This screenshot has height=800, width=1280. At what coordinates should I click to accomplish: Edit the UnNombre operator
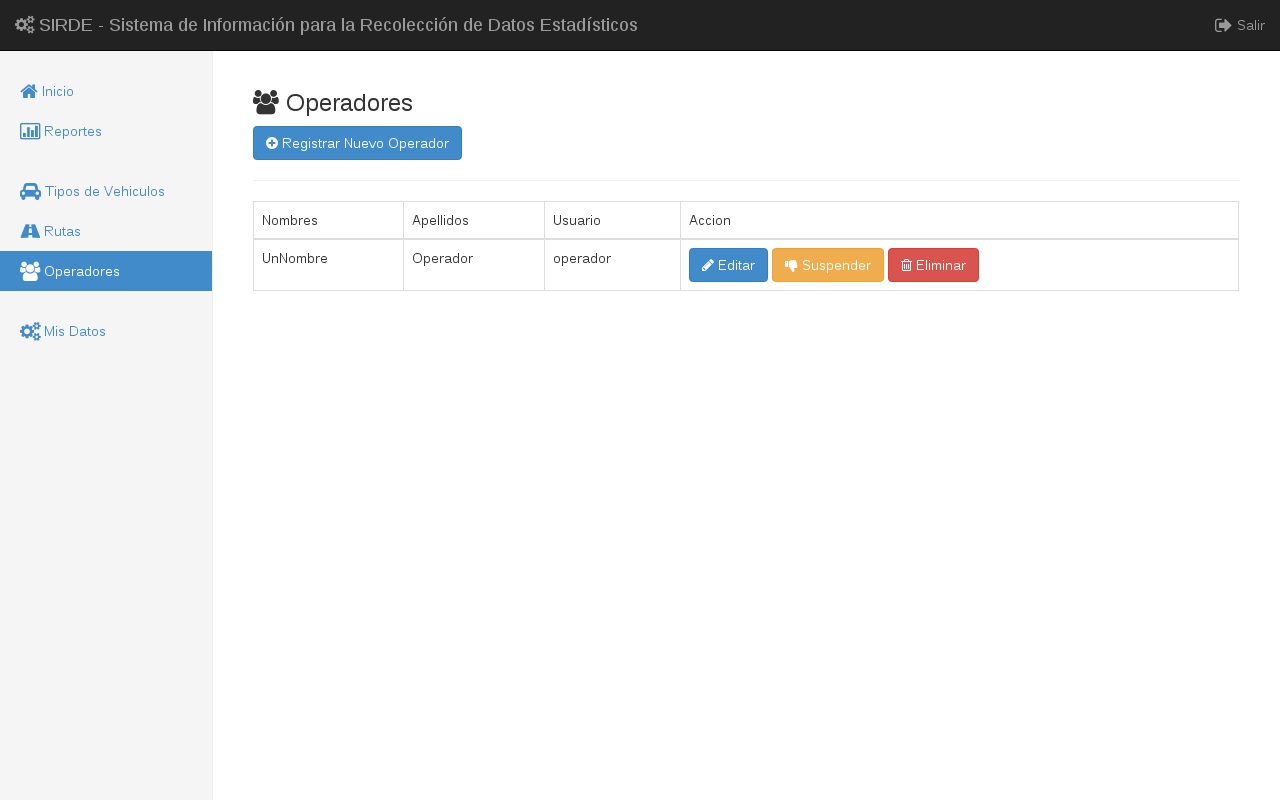pyautogui.click(x=728, y=265)
